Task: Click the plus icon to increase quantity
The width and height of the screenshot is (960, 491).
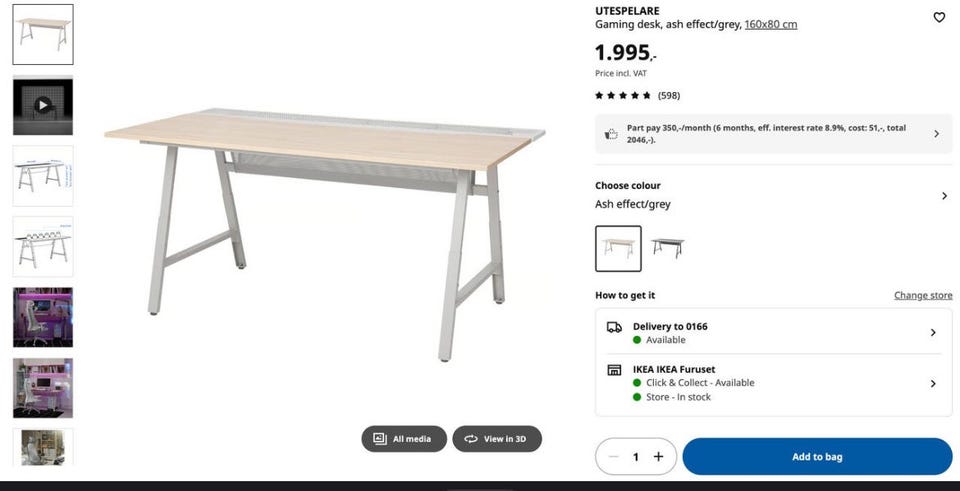Action: coord(658,457)
